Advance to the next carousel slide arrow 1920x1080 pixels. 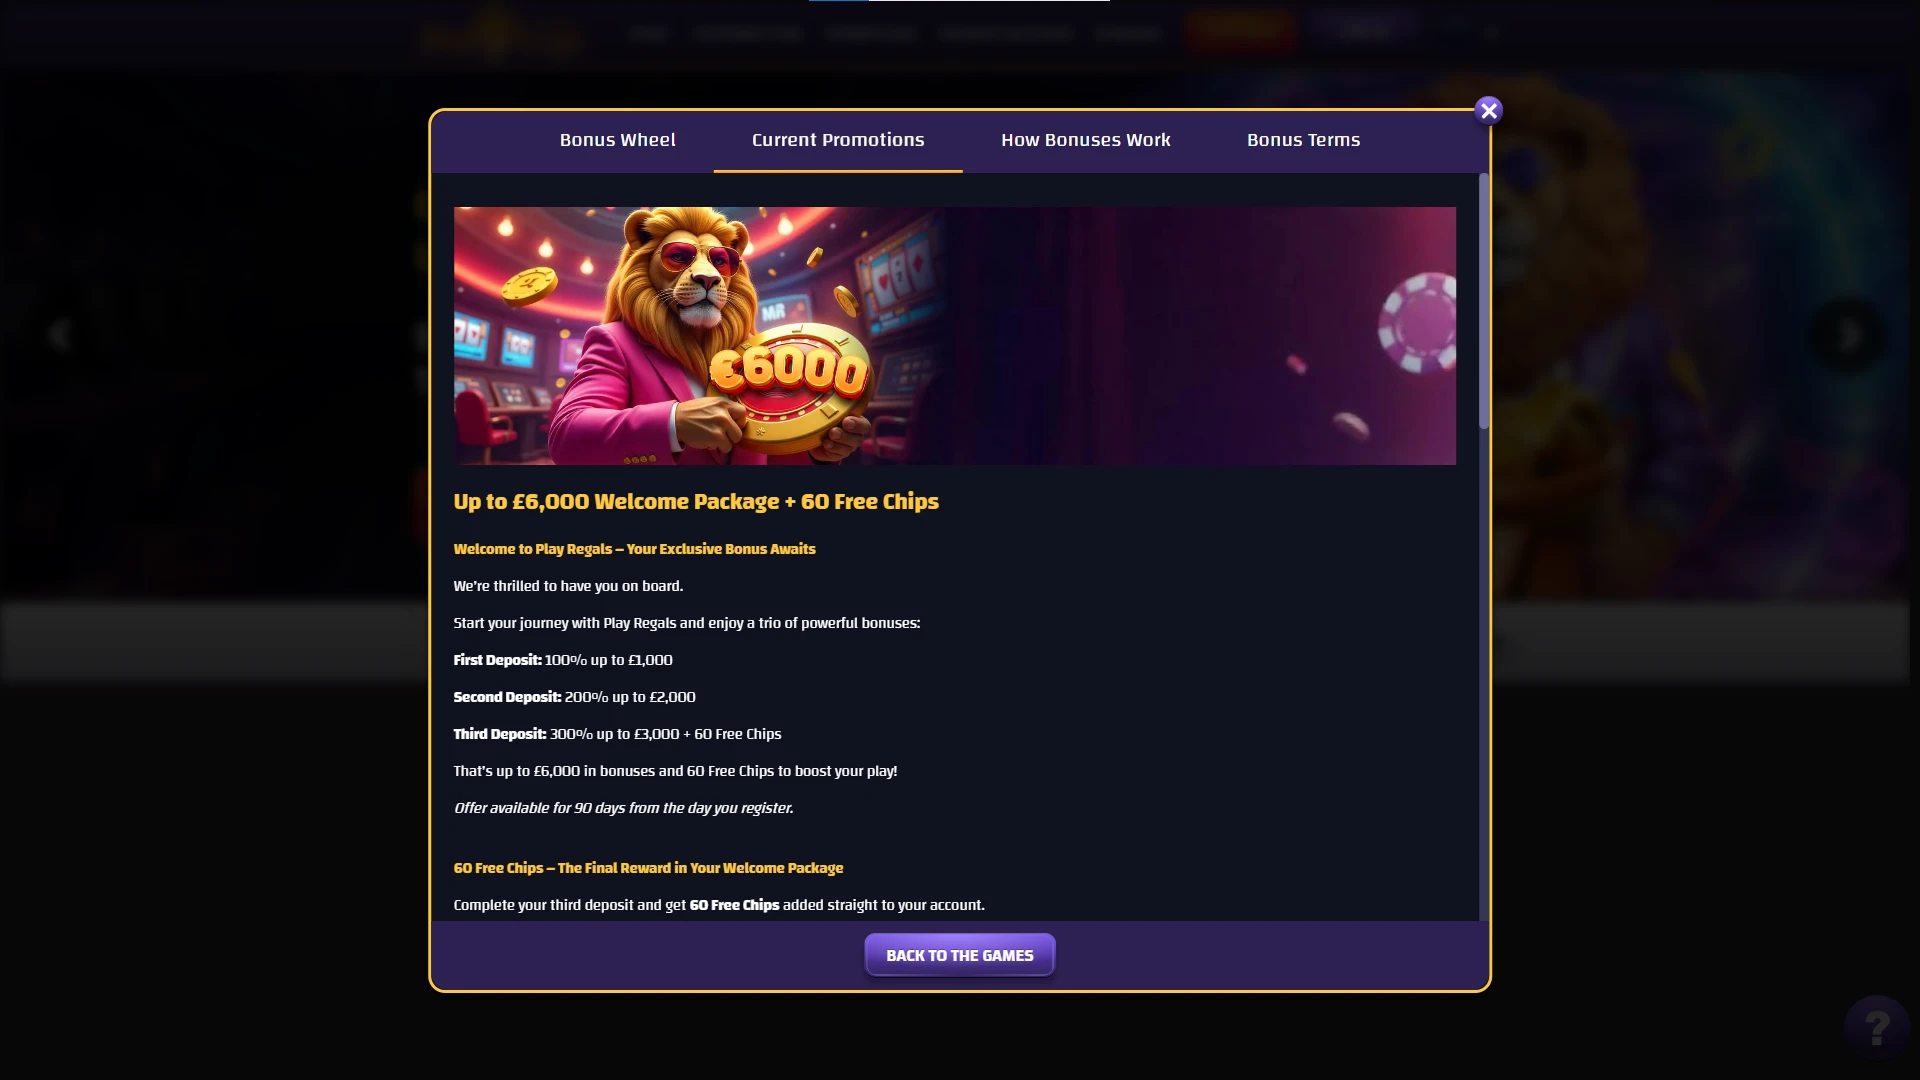point(1850,335)
